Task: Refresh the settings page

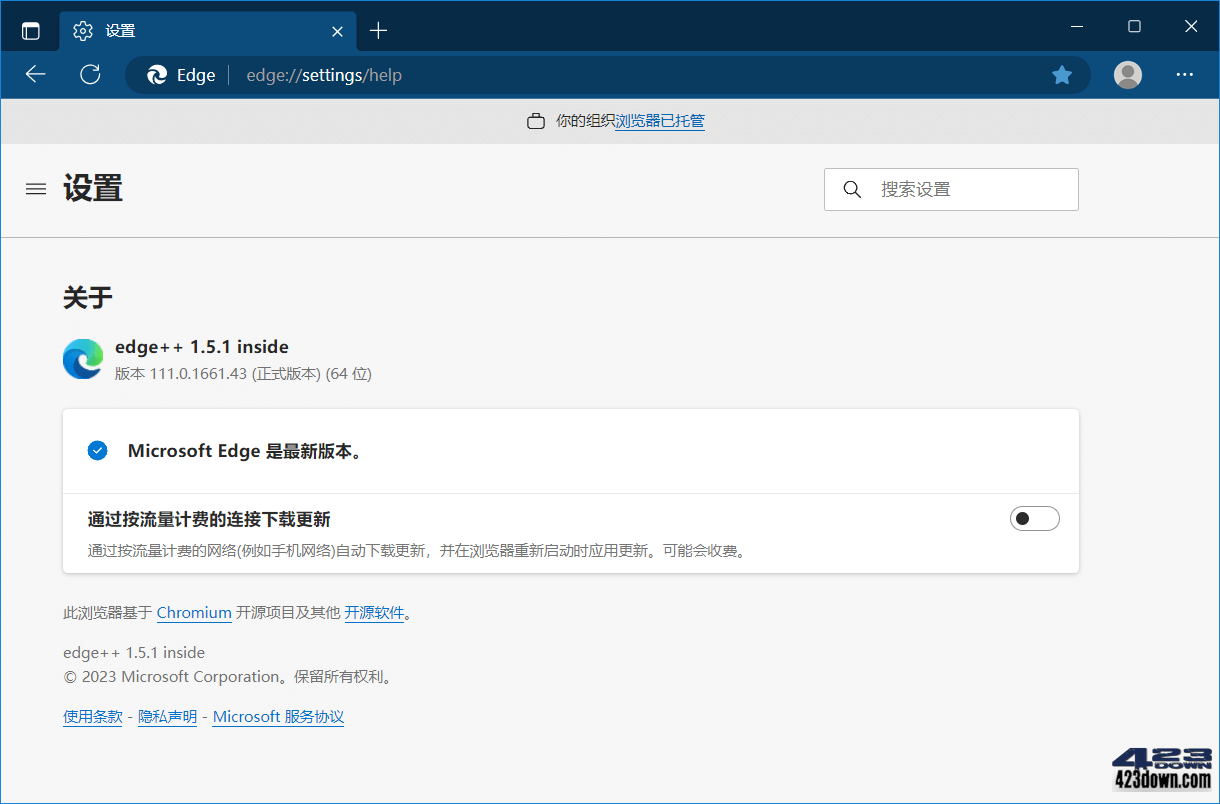Action: [90, 74]
